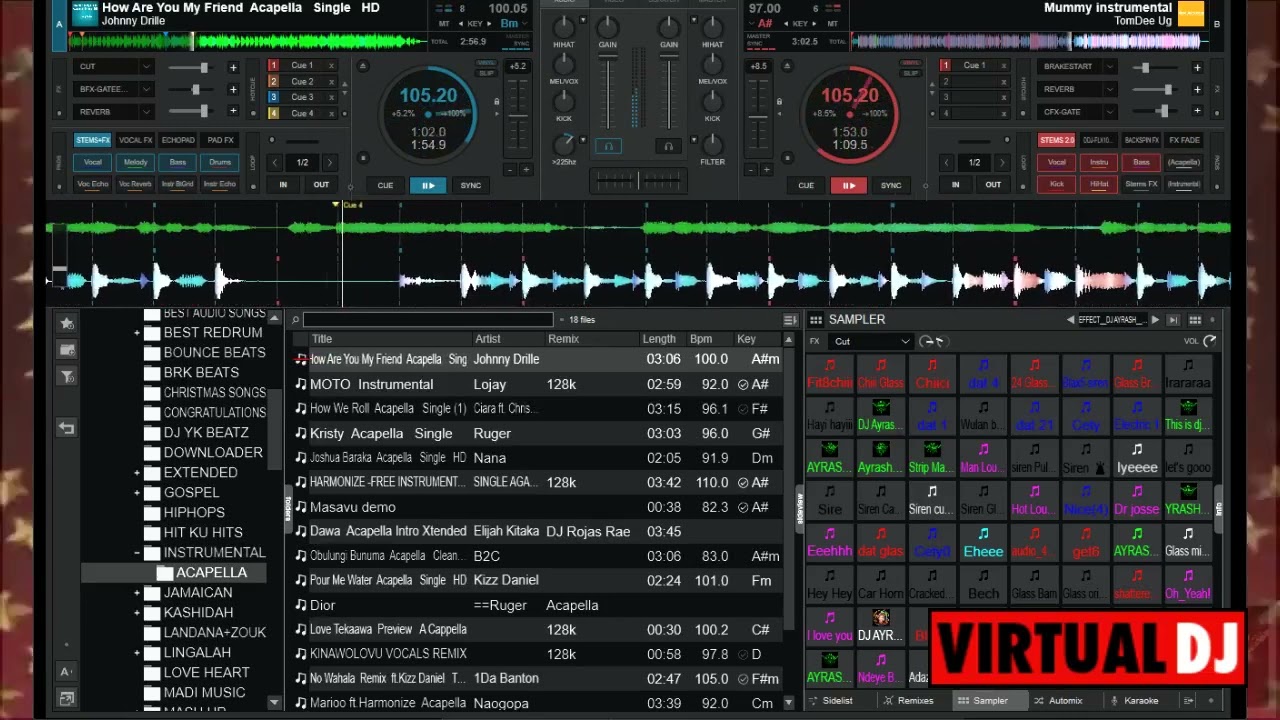This screenshot has width=1280, height=720.
Task: Delete left deck Cue 4 with x
Action: (331, 114)
